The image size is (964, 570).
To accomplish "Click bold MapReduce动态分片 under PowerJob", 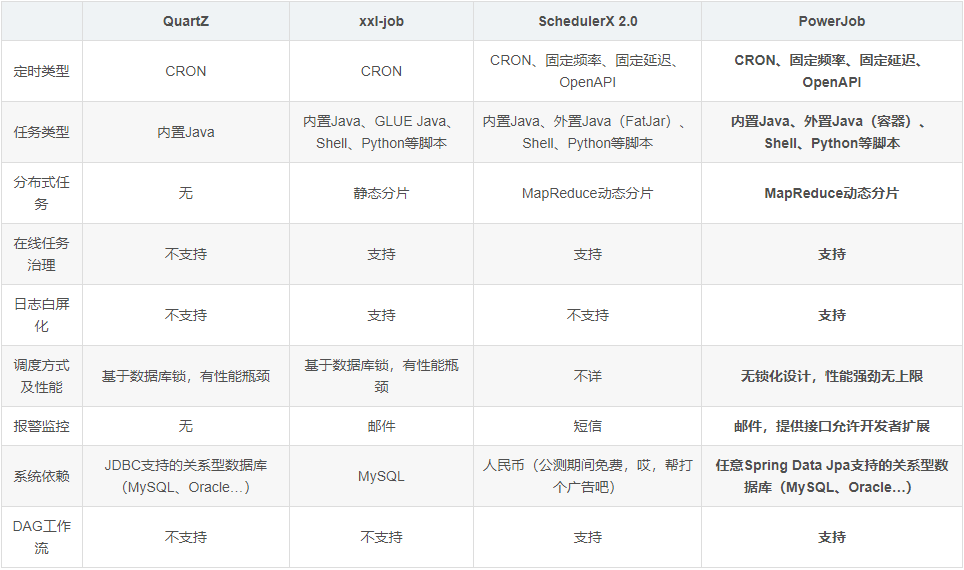I will point(831,193).
